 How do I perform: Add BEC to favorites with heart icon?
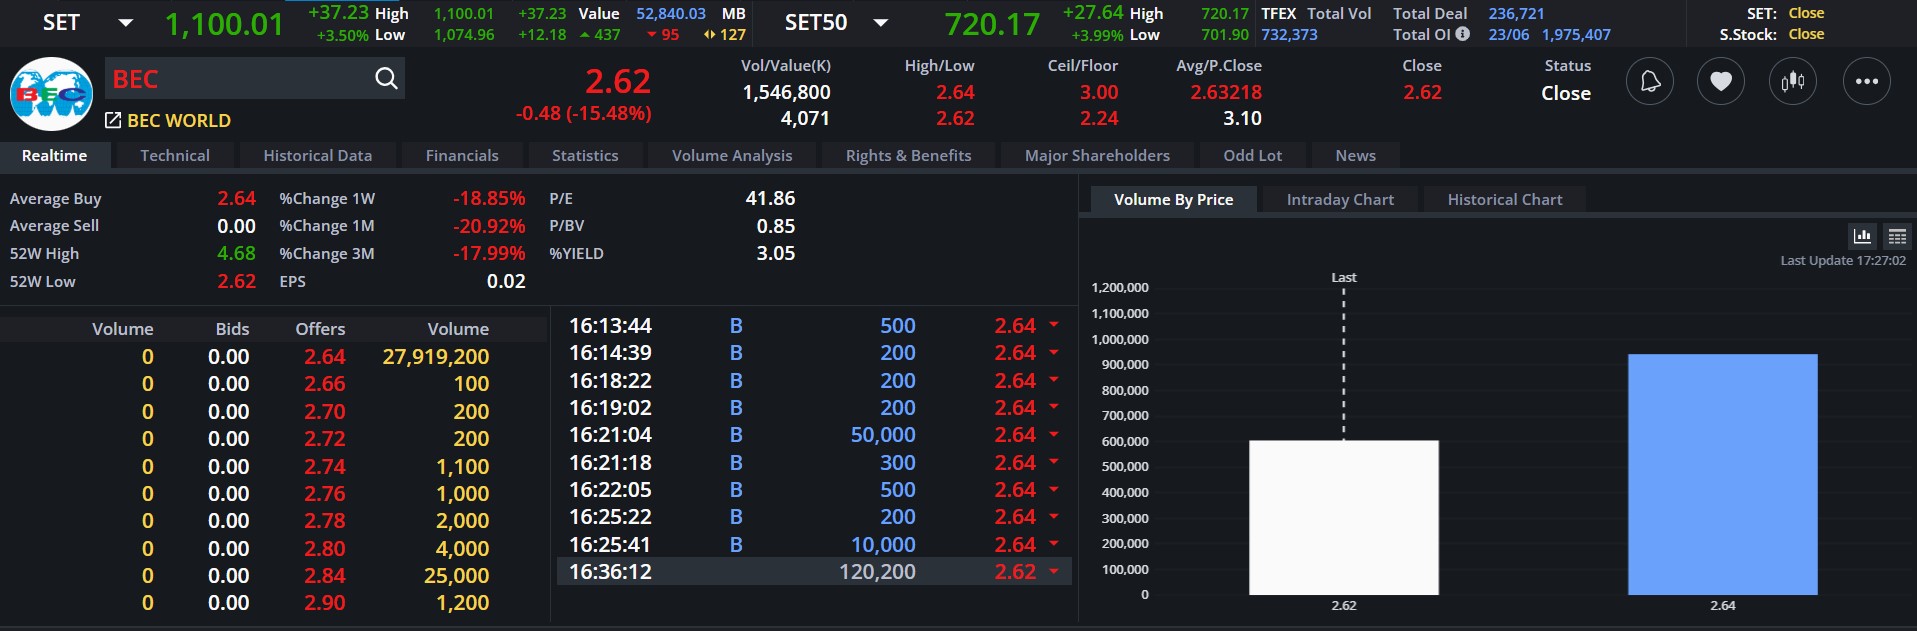click(1721, 81)
